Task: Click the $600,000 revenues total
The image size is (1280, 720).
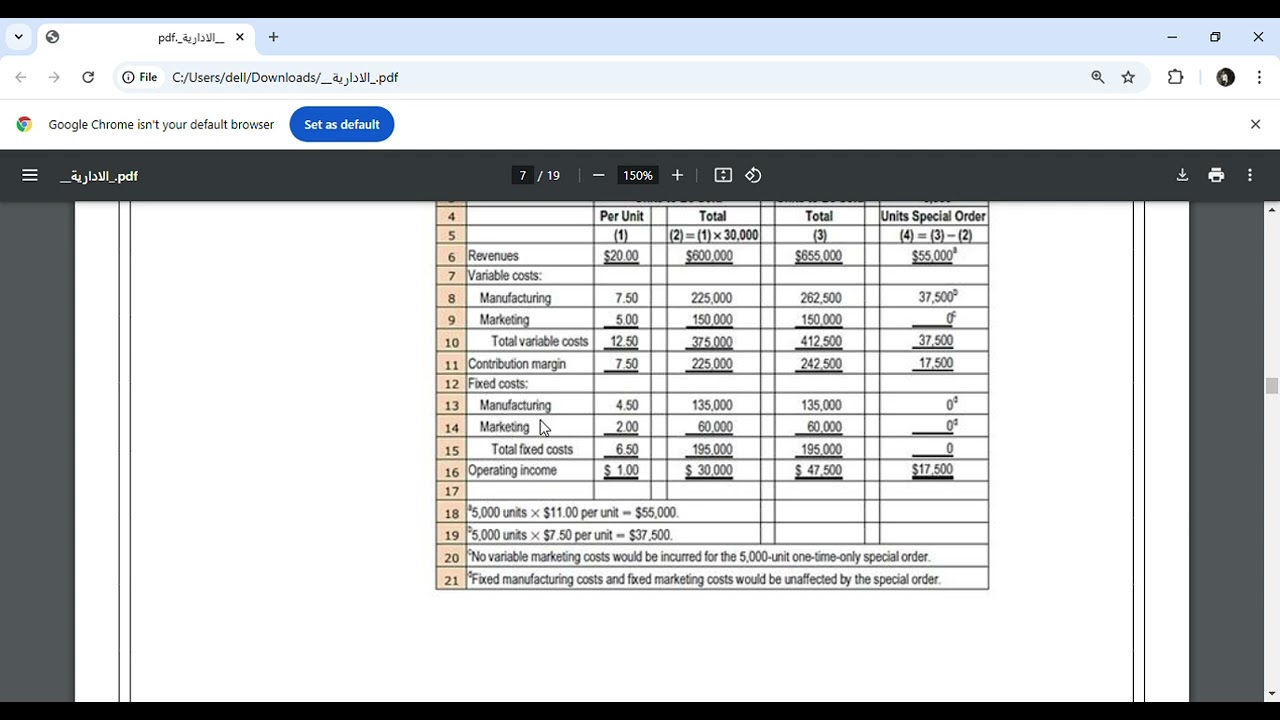Action: coord(709,256)
